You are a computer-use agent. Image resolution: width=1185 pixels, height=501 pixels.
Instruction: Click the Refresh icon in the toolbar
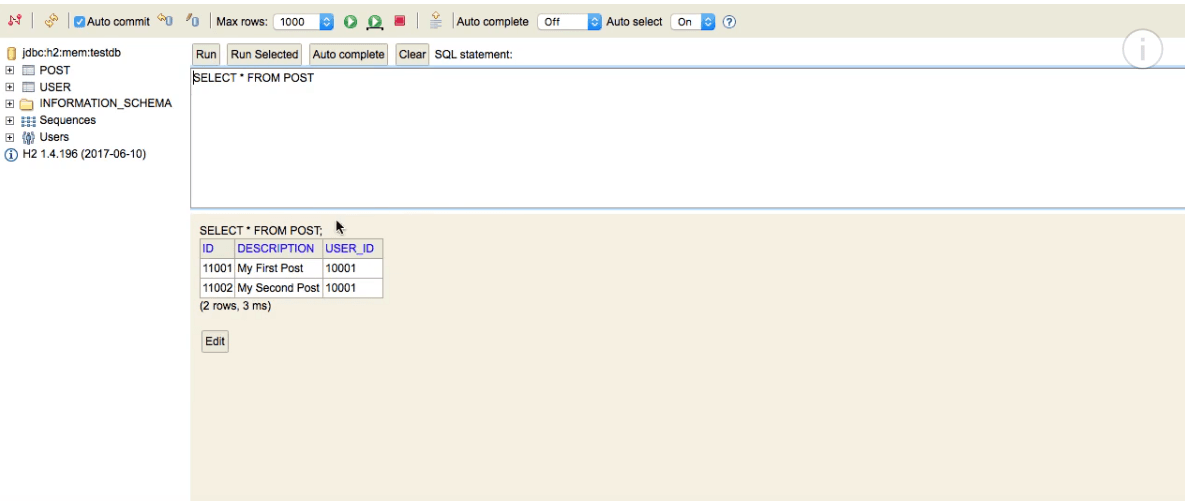pos(51,21)
